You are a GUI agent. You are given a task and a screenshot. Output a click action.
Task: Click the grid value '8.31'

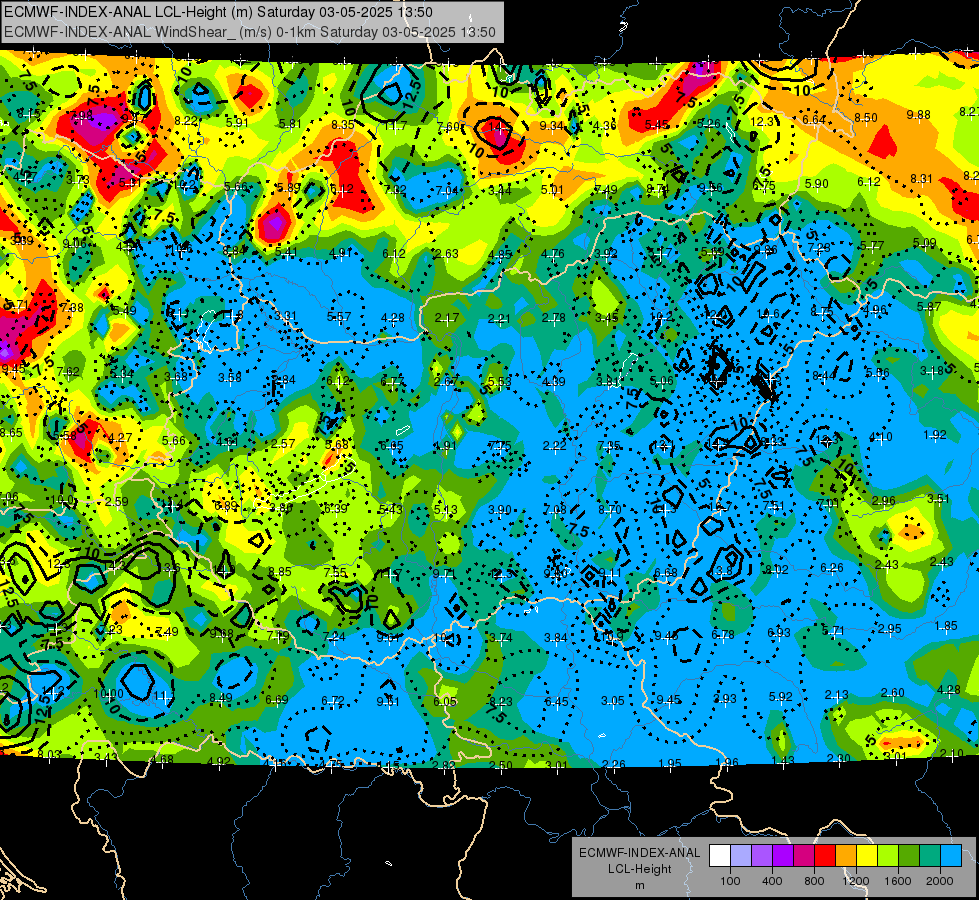pyautogui.click(x=922, y=179)
